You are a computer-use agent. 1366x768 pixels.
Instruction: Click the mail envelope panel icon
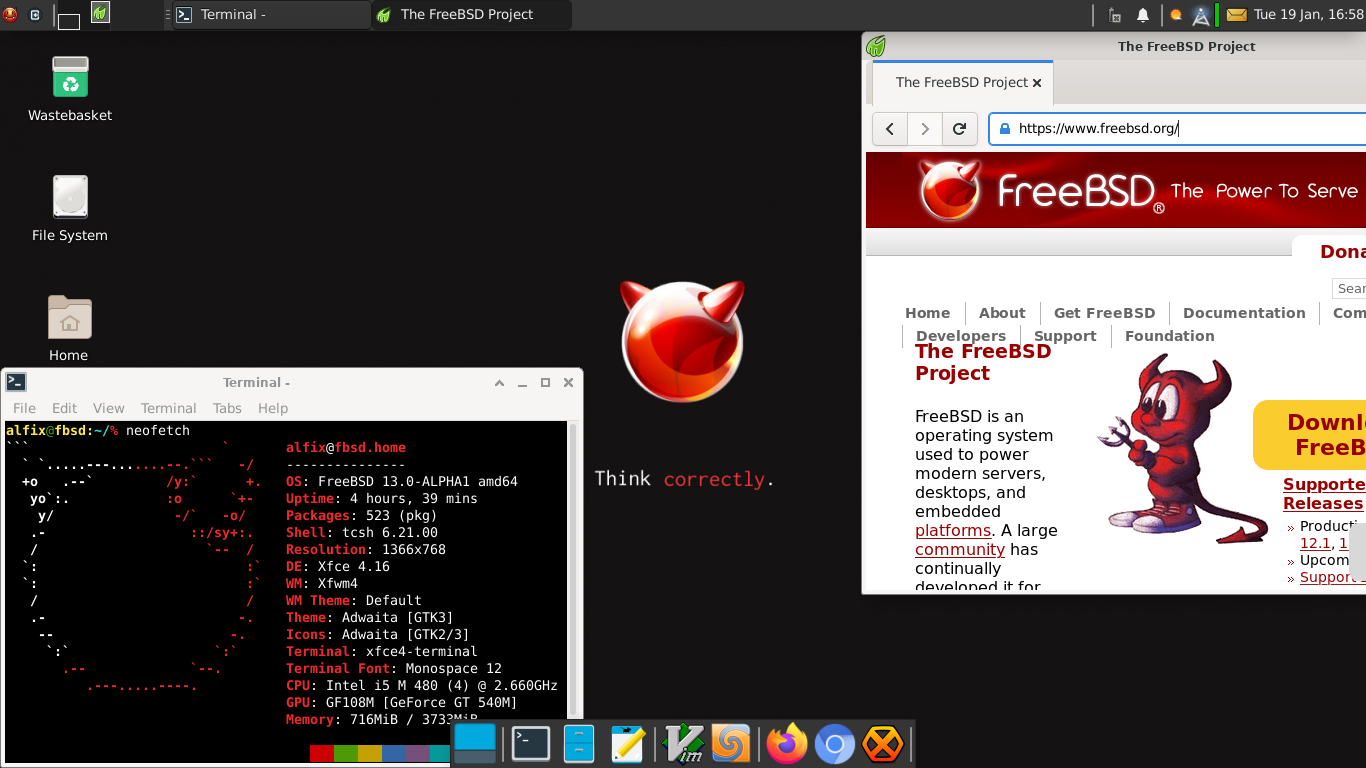tap(1236, 15)
